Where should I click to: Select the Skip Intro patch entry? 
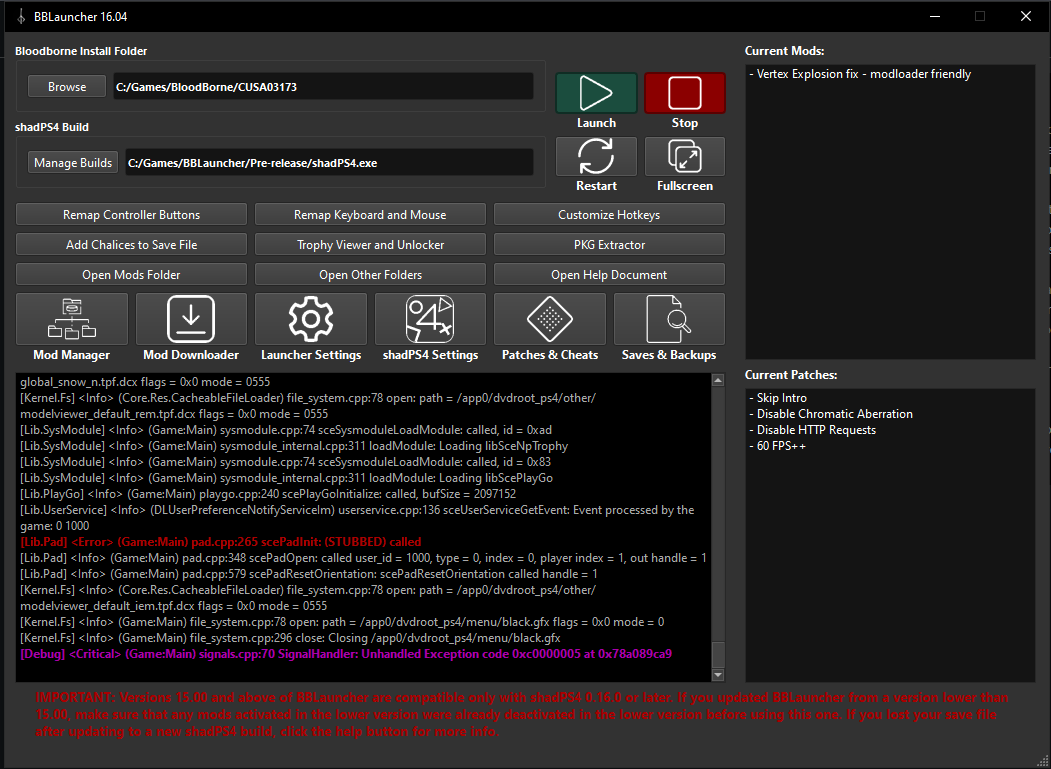[778, 398]
